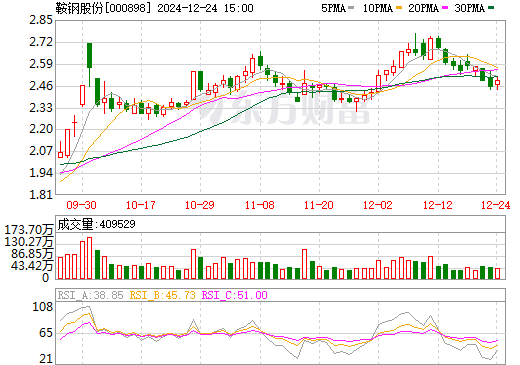Select the 10-17 date axis label
The width and height of the screenshot is (520, 365).
pyautogui.click(x=141, y=205)
